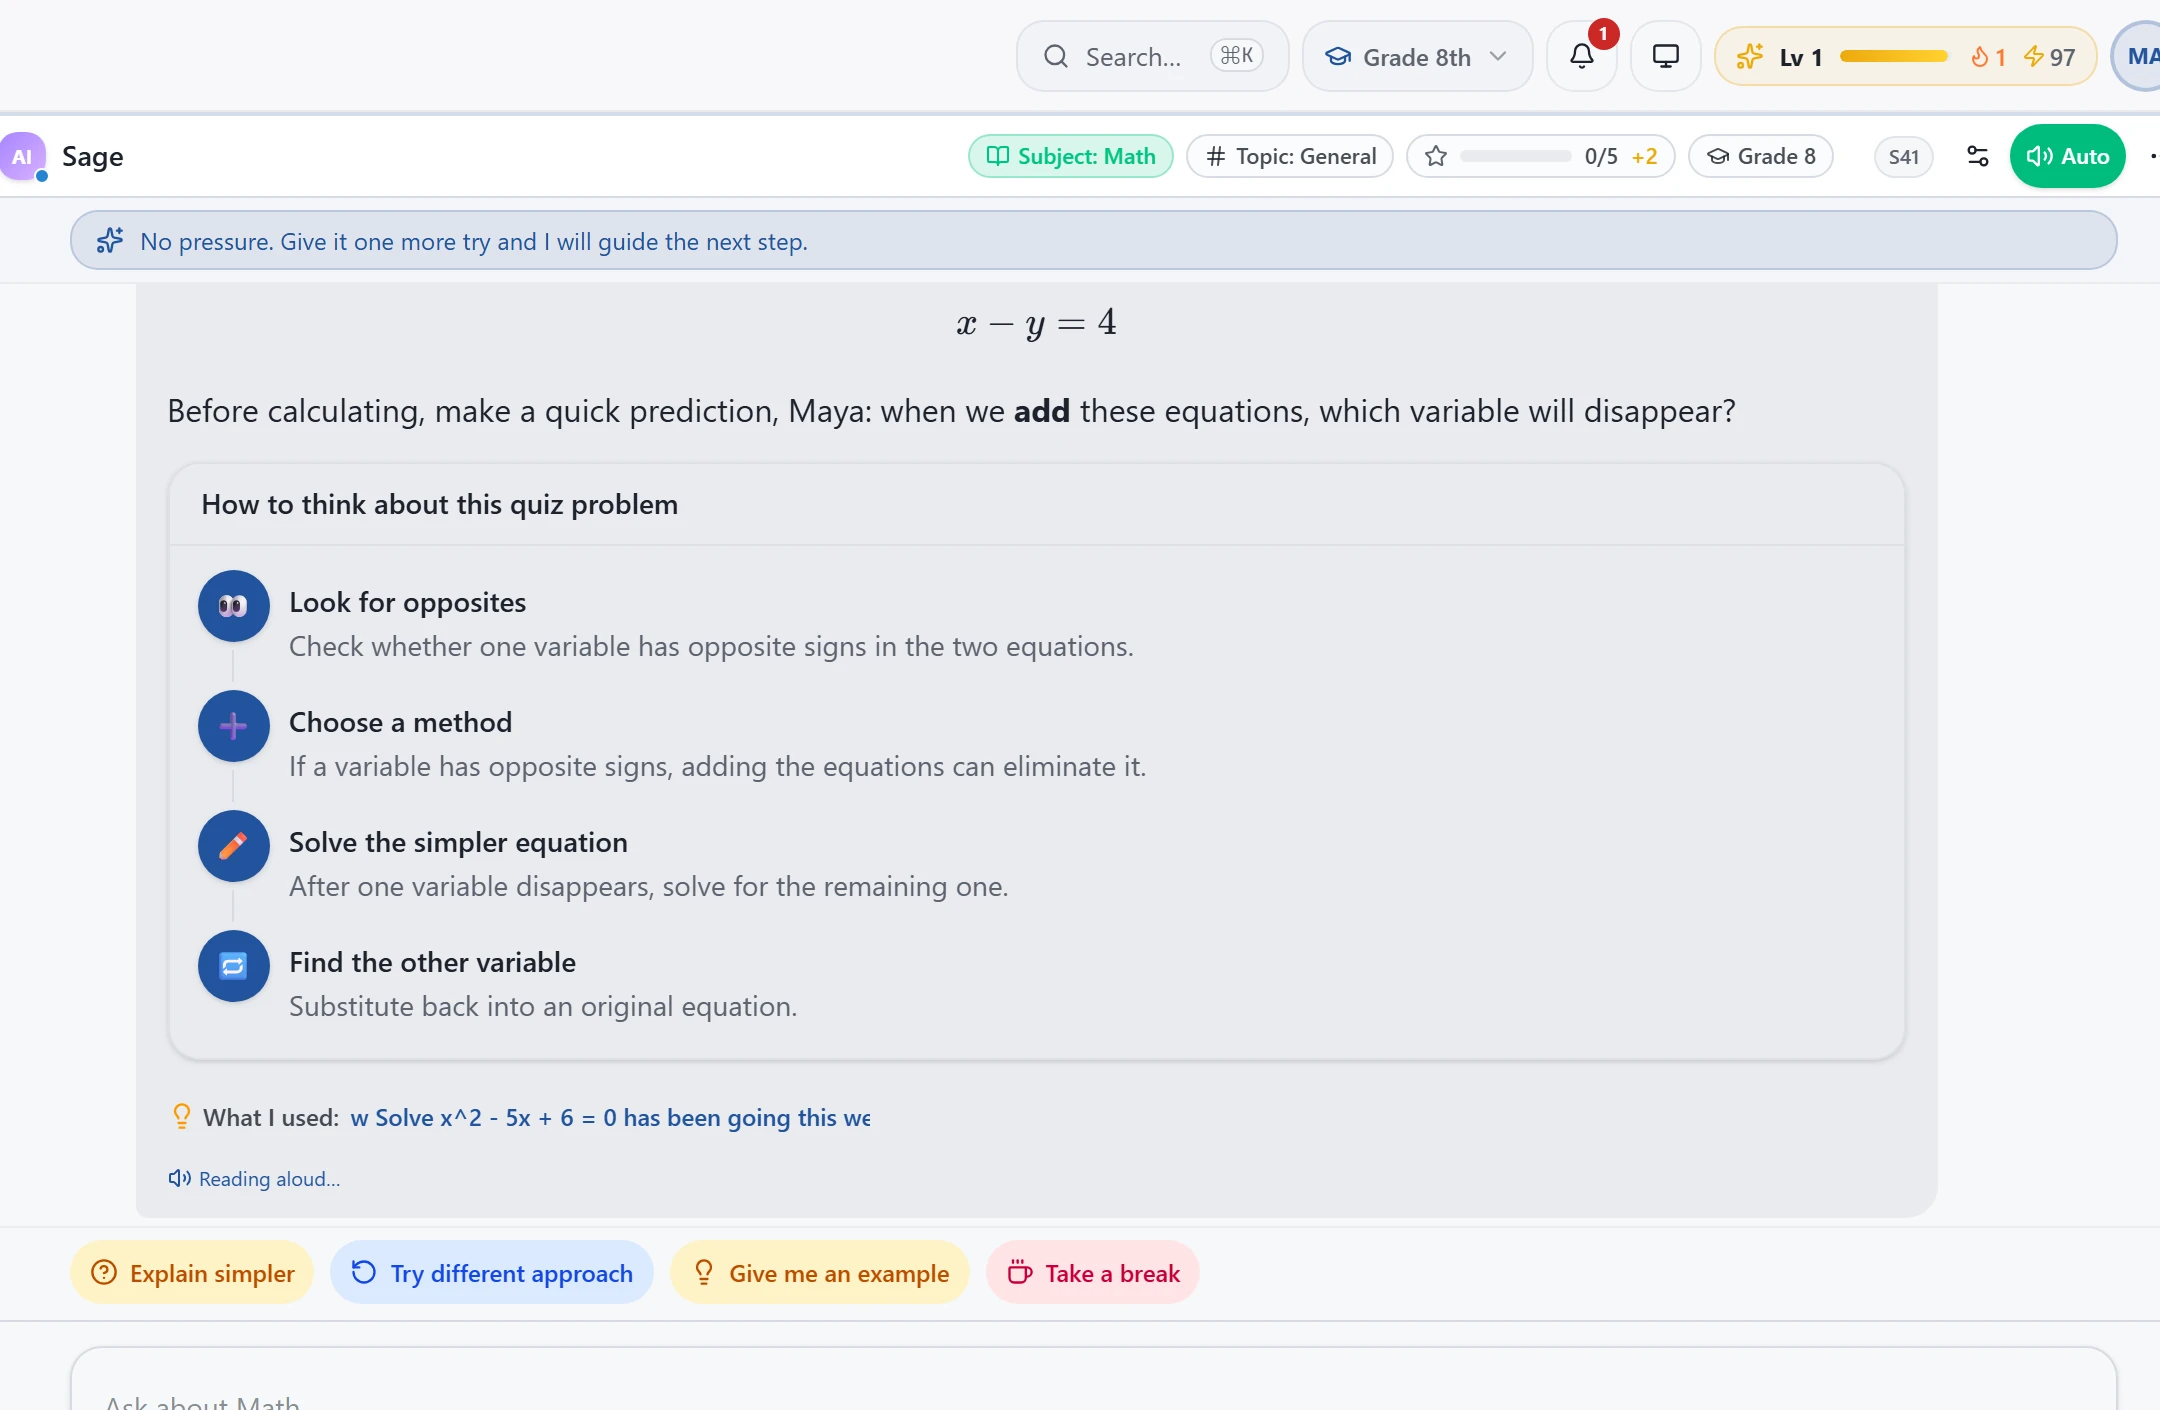Click Give me an example button
Screen dimensions: 2160x1410
coord(819,1273)
